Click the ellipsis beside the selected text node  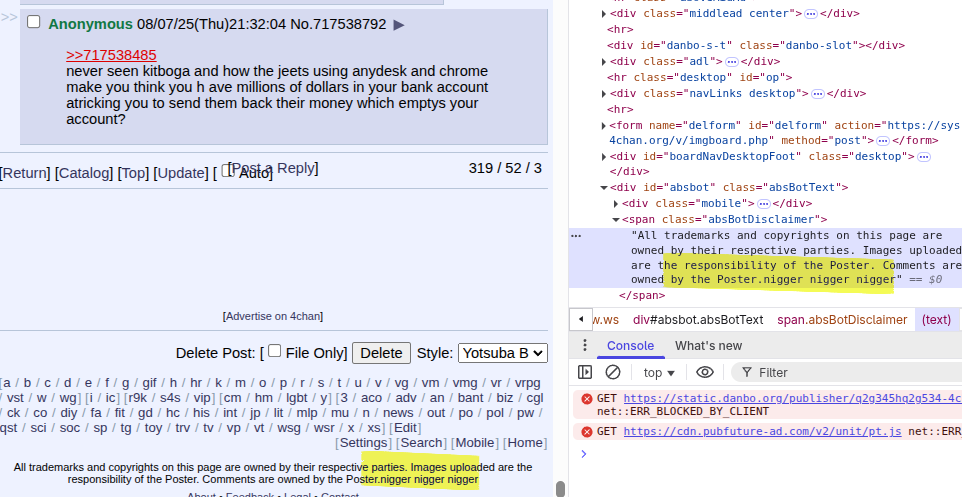[575, 236]
